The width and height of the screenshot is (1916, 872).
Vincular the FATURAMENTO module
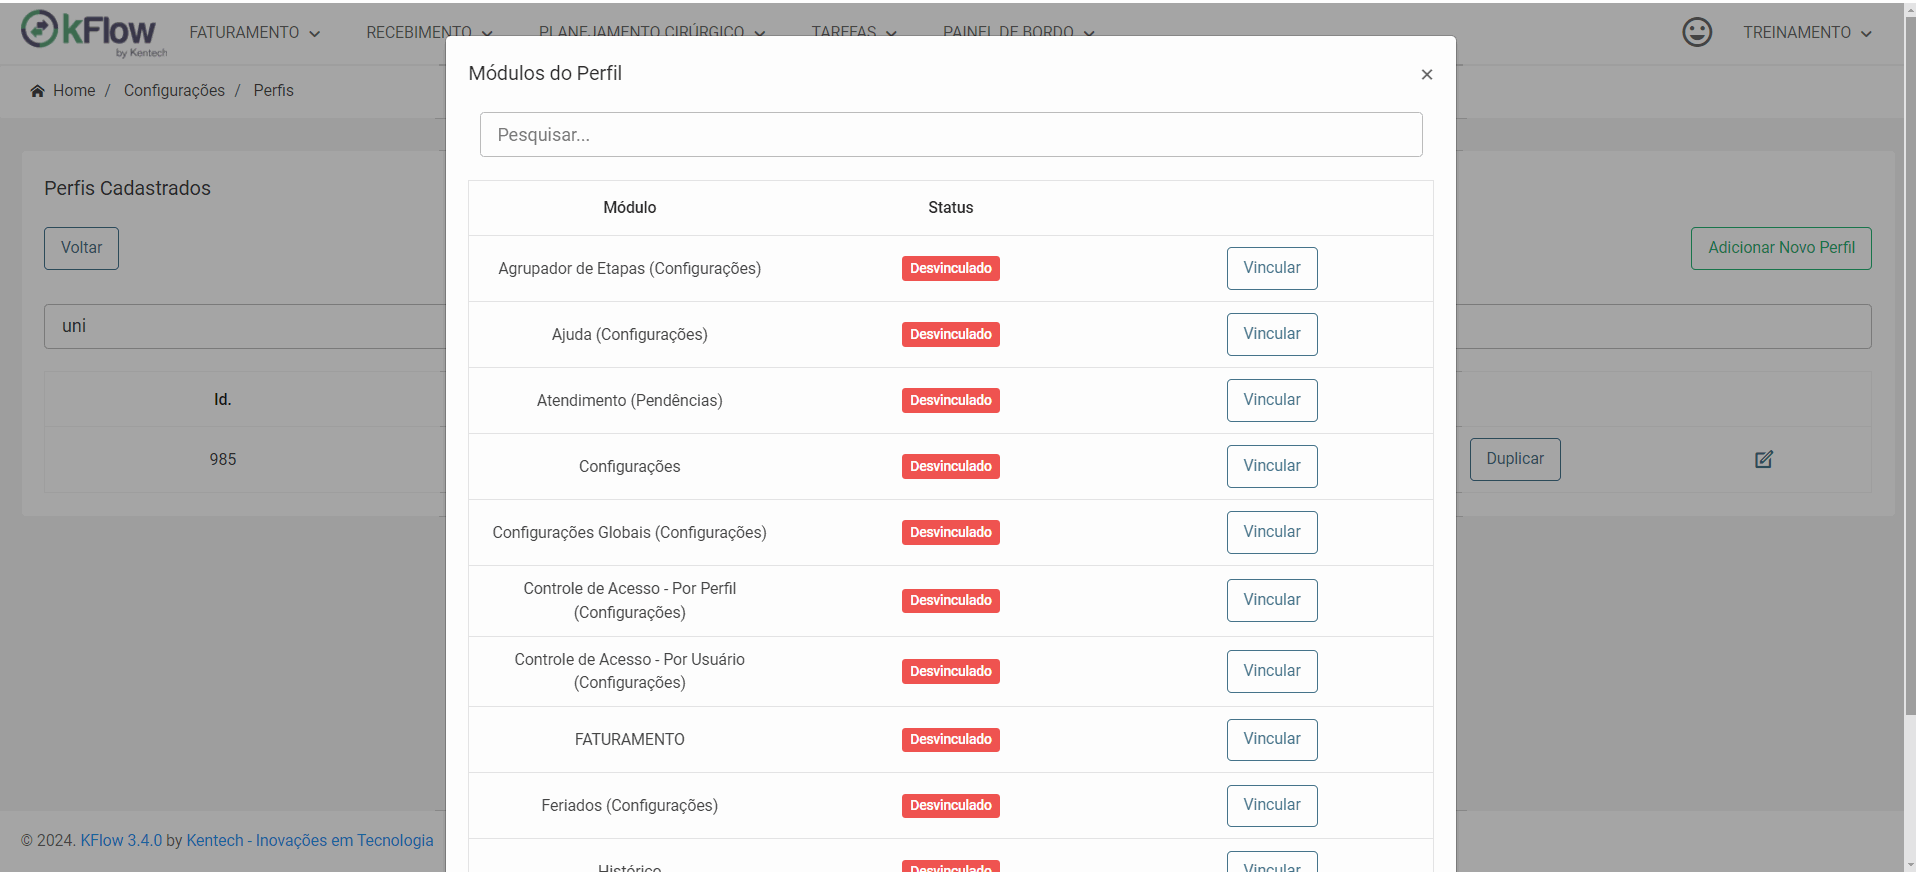pos(1272,739)
